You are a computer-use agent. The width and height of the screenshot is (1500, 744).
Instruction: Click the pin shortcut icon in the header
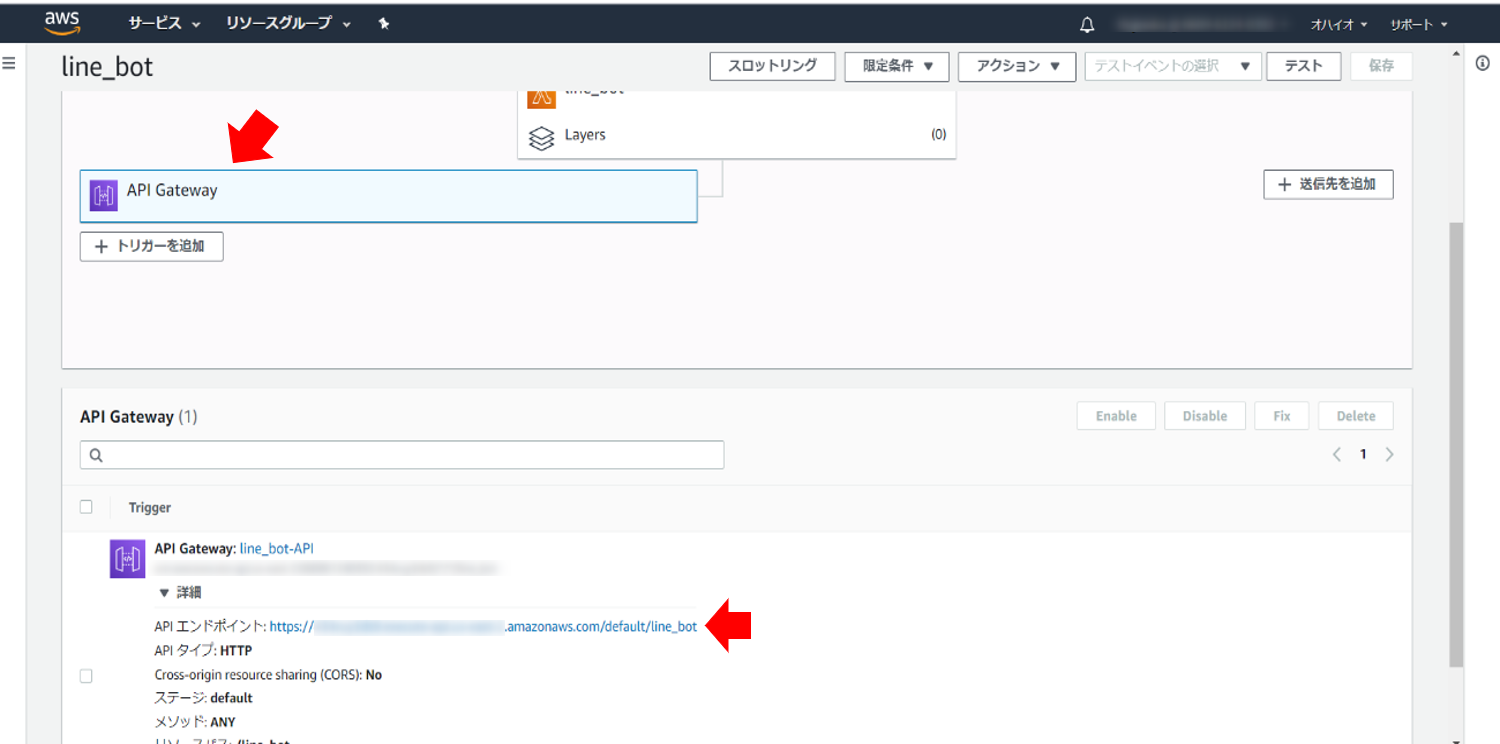384,24
